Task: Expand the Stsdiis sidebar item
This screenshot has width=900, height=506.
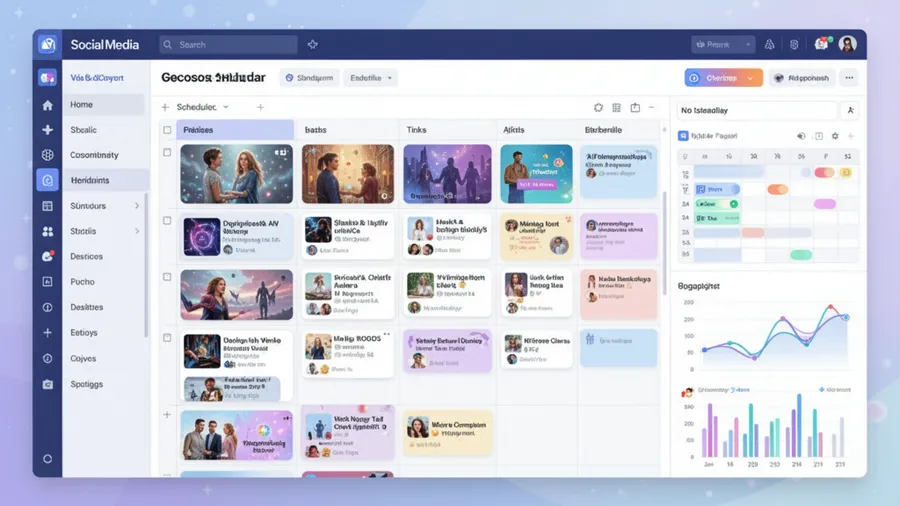Action: [137, 231]
